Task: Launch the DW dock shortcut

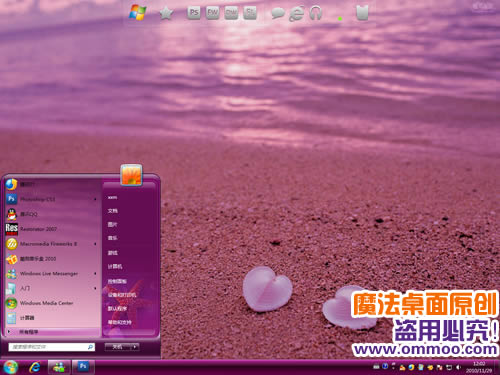Action: 231,13
